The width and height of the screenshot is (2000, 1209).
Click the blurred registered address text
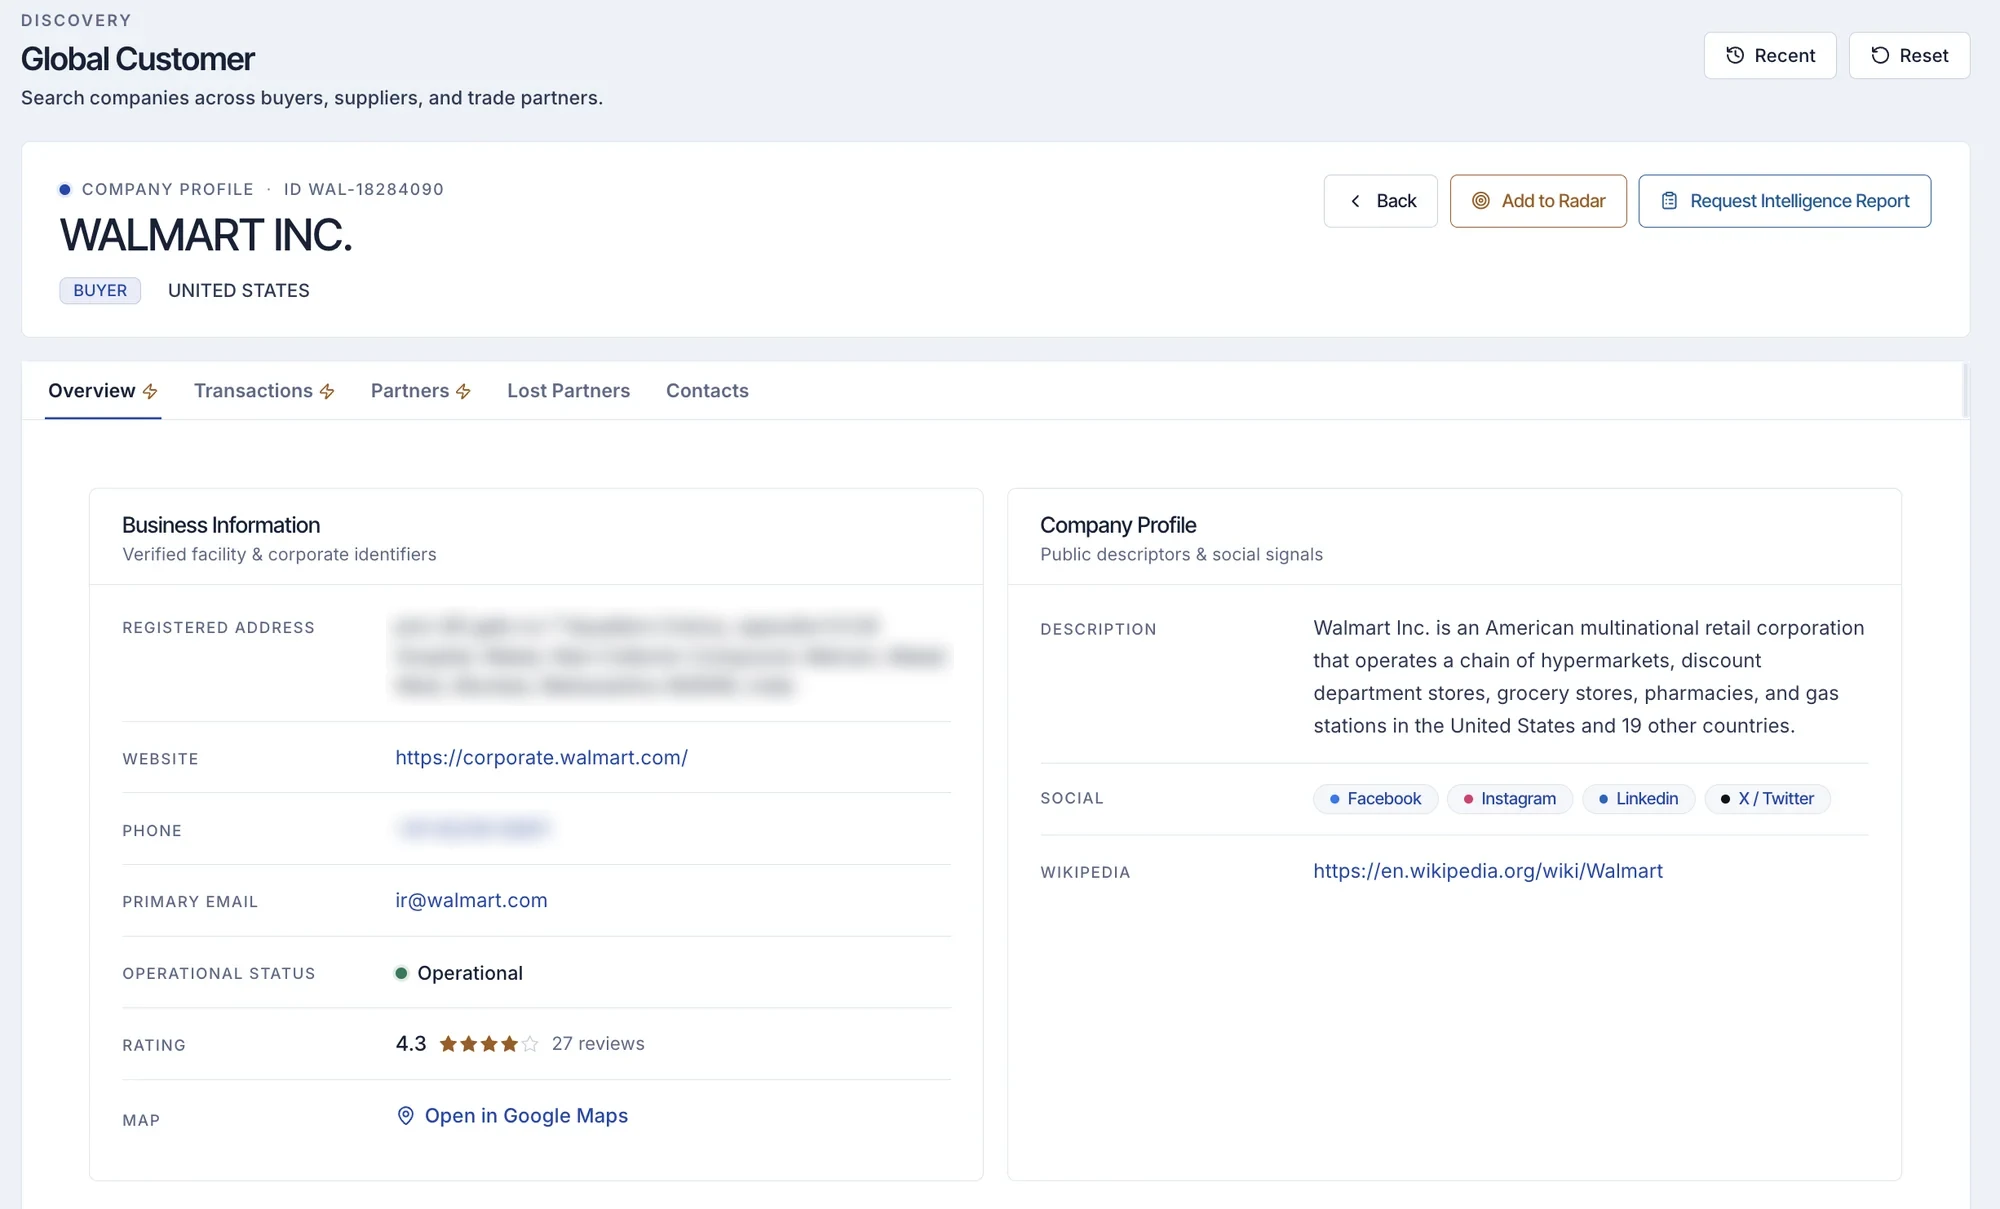(670, 656)
